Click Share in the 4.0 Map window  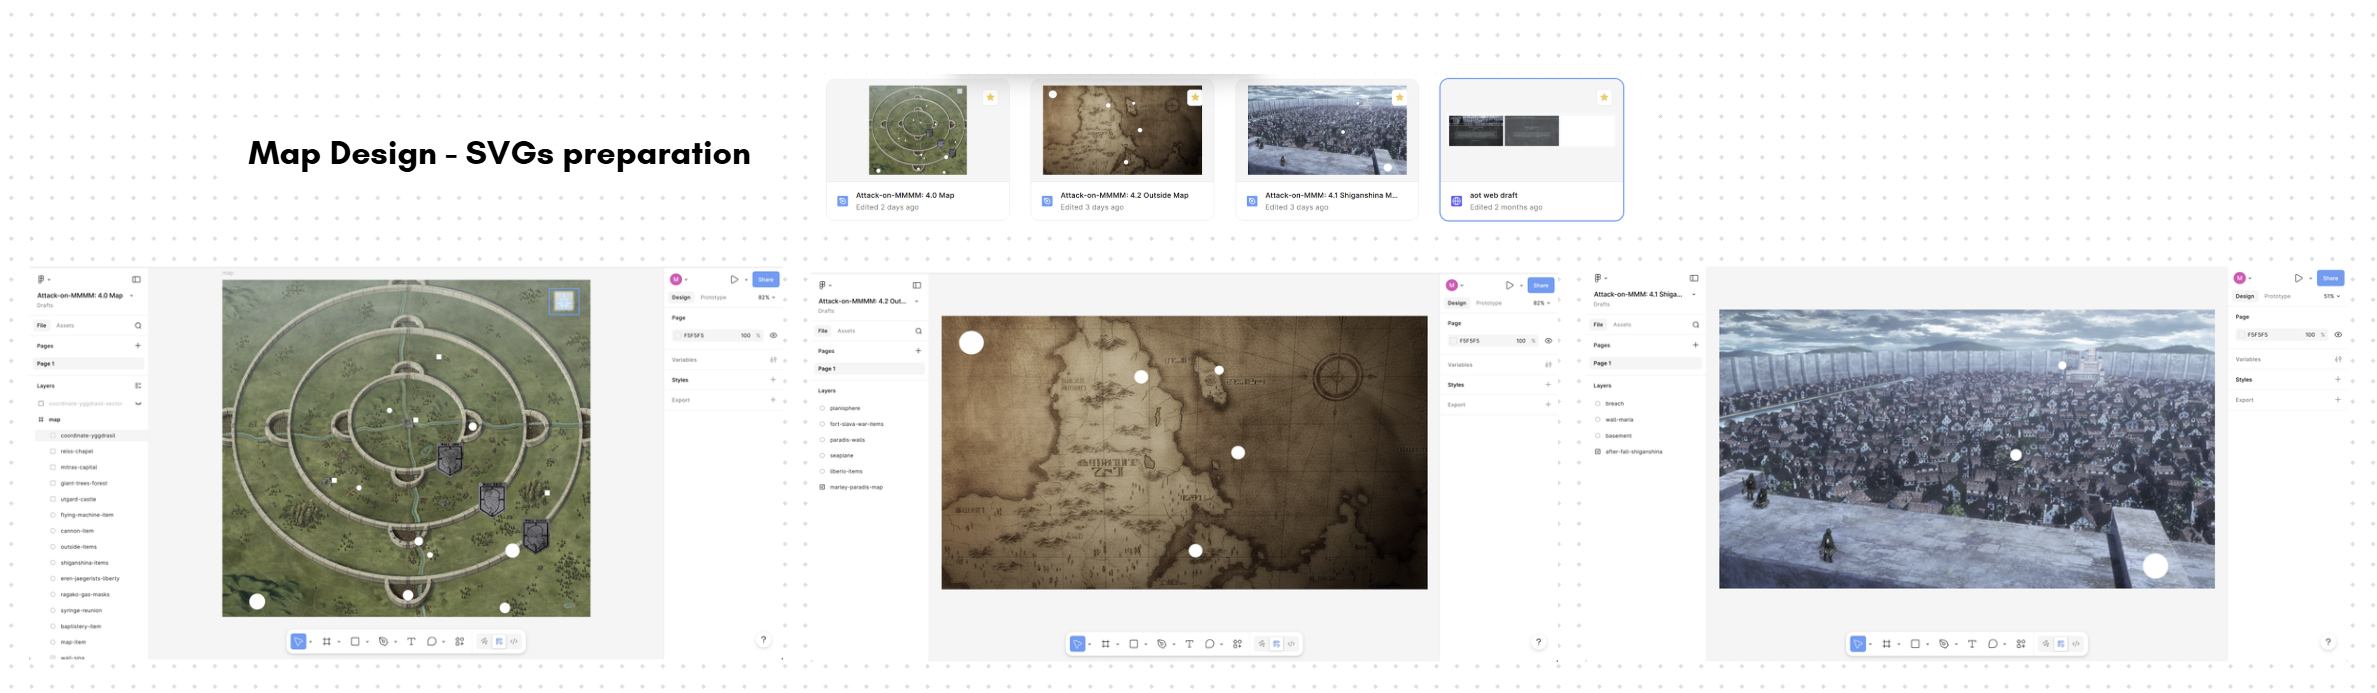click(765, 280)
